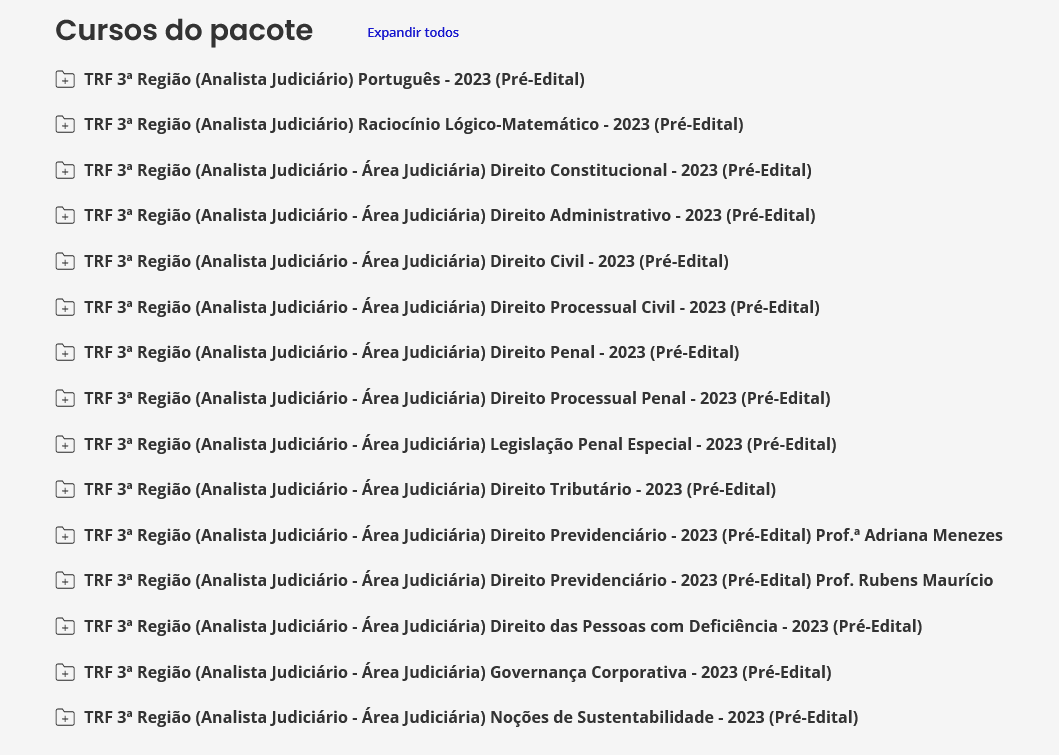Select the Prof.ª Adriana Menezes course title
Image resolution: width=1059 pixels, height=755 pixels.
coord(544,536)
